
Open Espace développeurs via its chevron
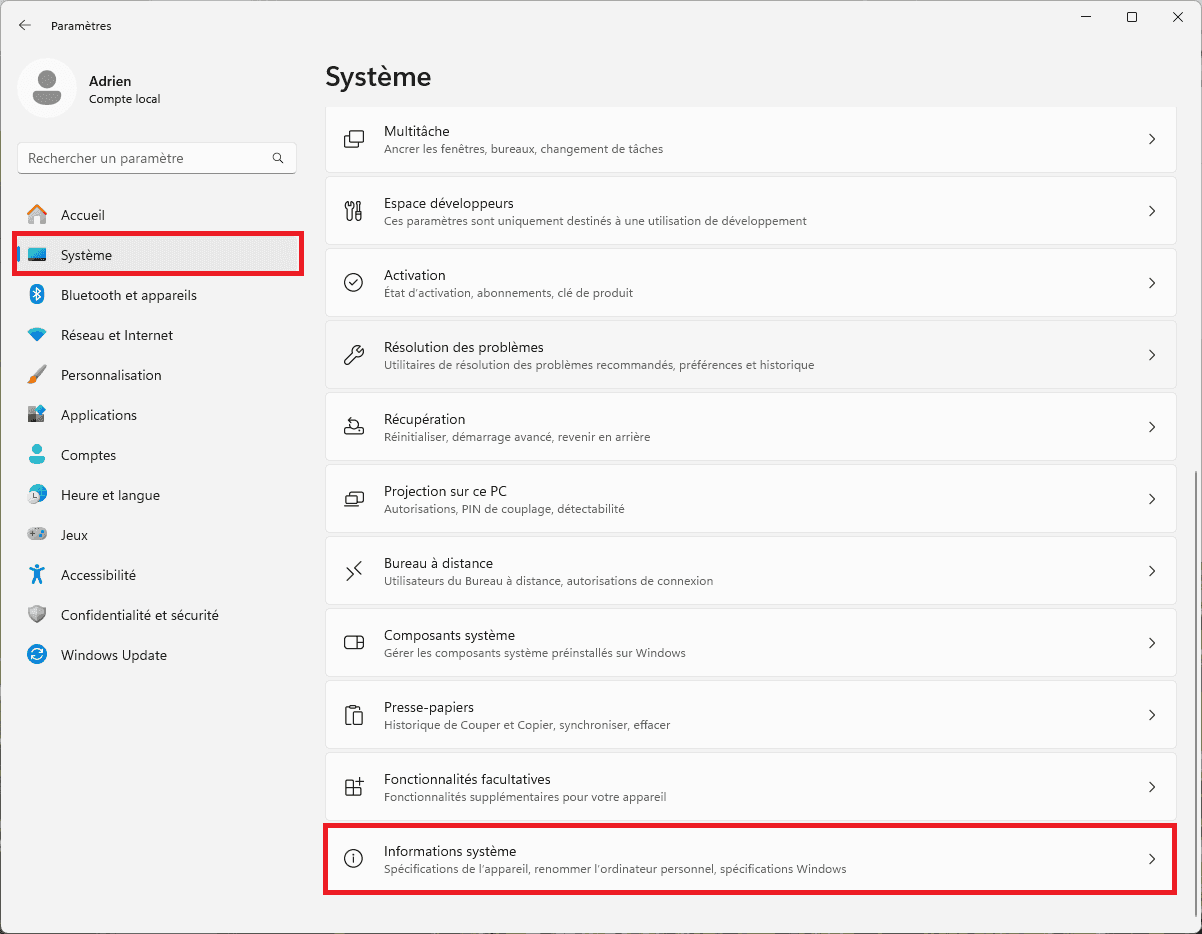pos(1152,211)
